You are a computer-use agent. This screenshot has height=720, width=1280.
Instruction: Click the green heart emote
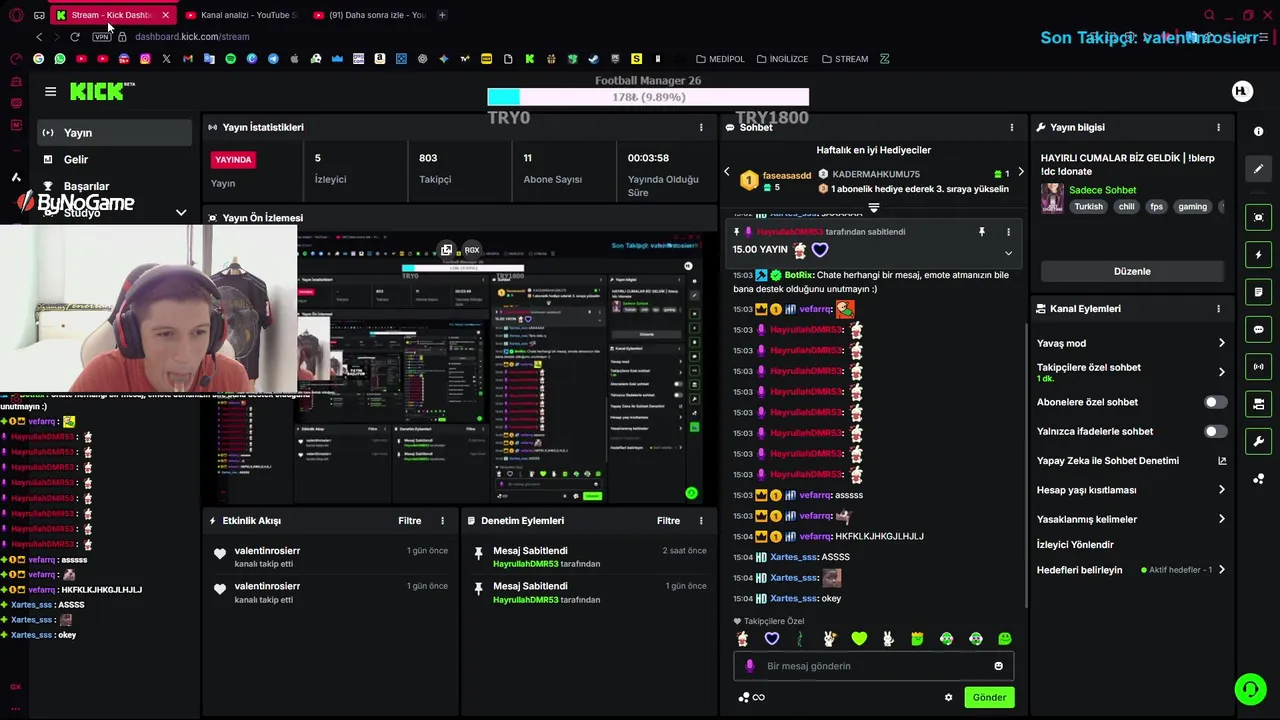coord(859,639)
